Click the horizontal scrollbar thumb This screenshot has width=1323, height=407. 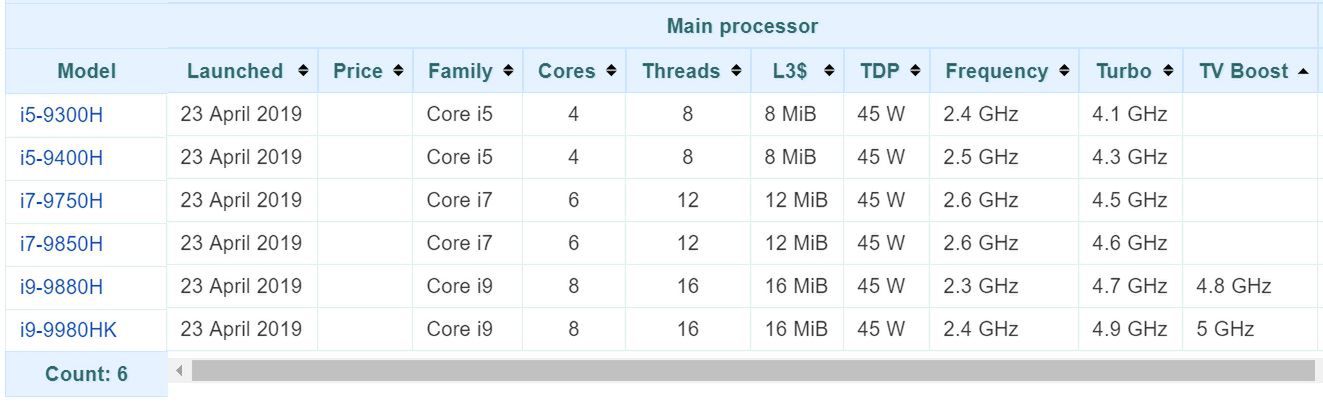click(753, 371)
